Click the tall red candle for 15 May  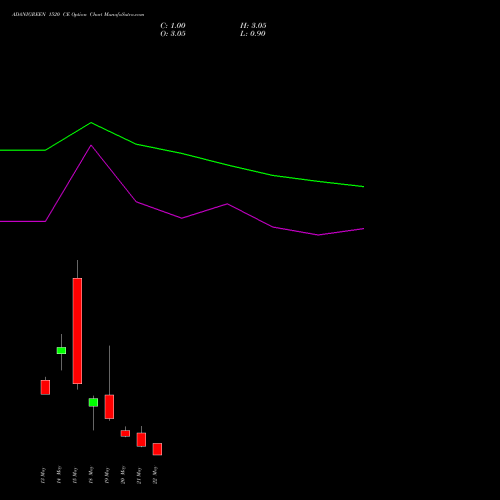pos(77,331)
